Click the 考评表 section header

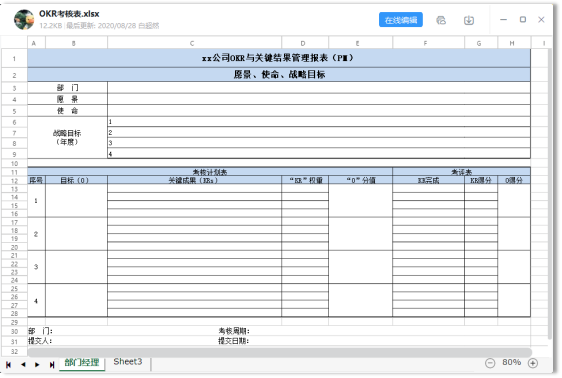[x=461, y=172]
